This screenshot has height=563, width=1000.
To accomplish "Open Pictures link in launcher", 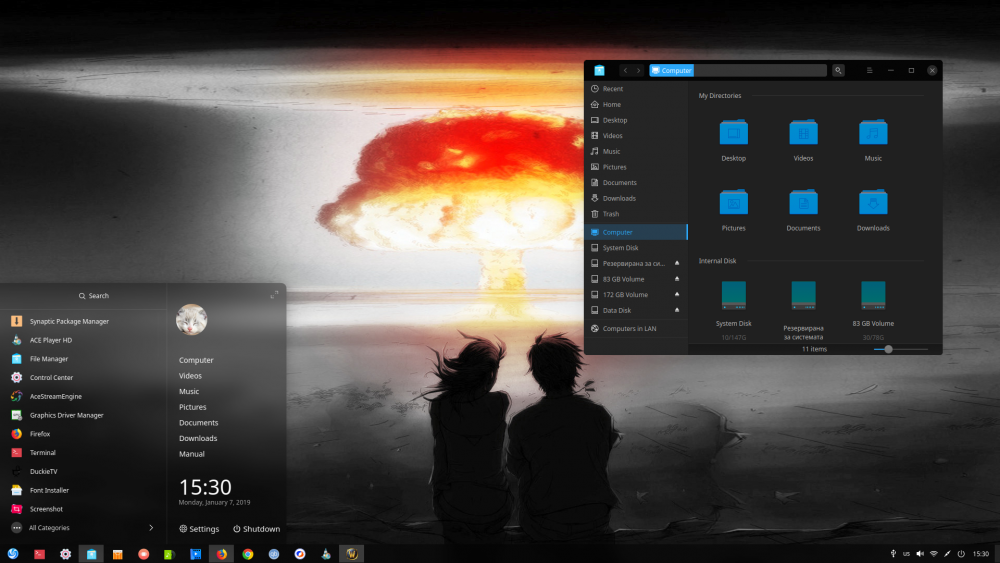I will point(193,407).
